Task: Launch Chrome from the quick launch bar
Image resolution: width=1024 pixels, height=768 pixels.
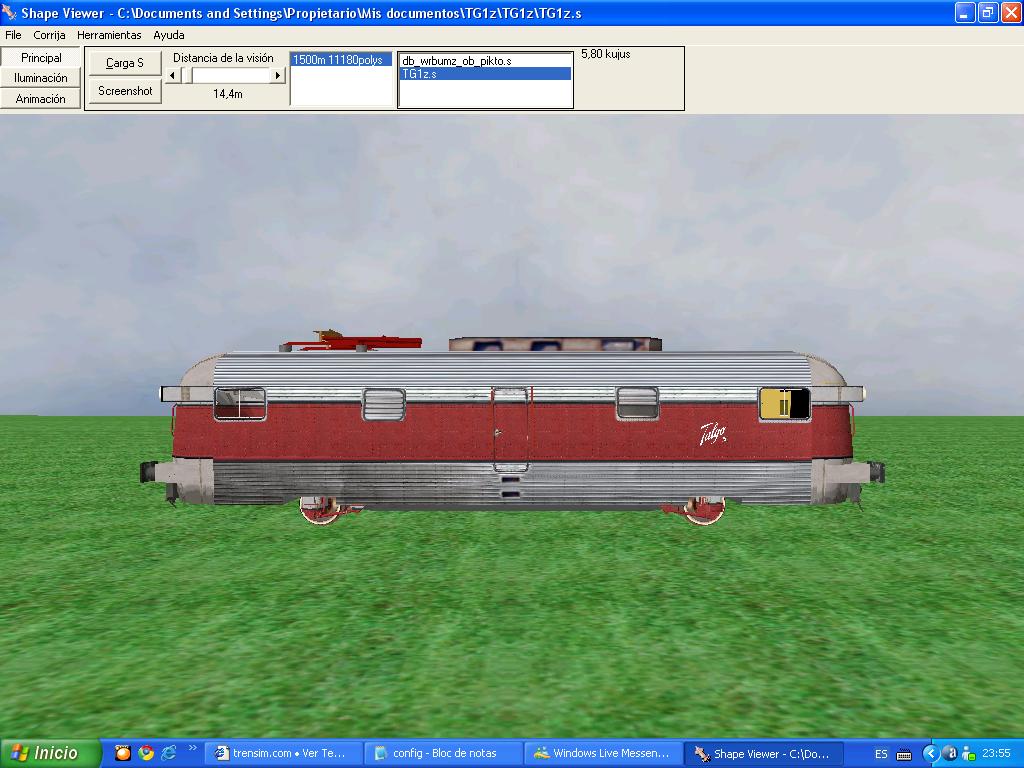Action: click(x=146, y=753)
